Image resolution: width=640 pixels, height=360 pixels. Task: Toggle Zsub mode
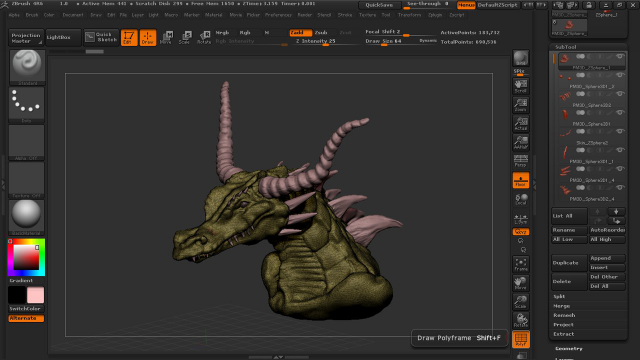(x=321, y=33)
